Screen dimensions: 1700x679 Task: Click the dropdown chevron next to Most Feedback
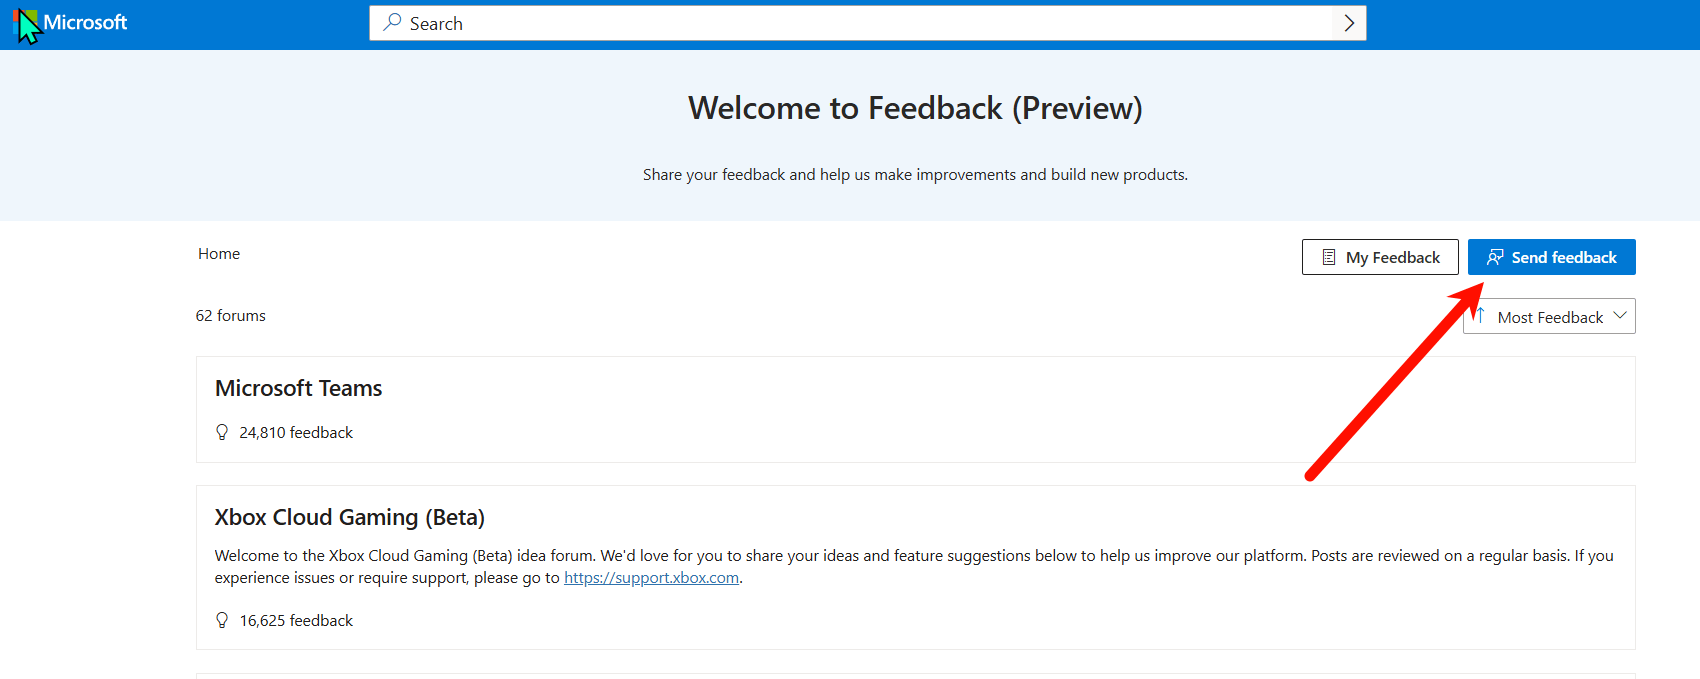click(1620, 315)
